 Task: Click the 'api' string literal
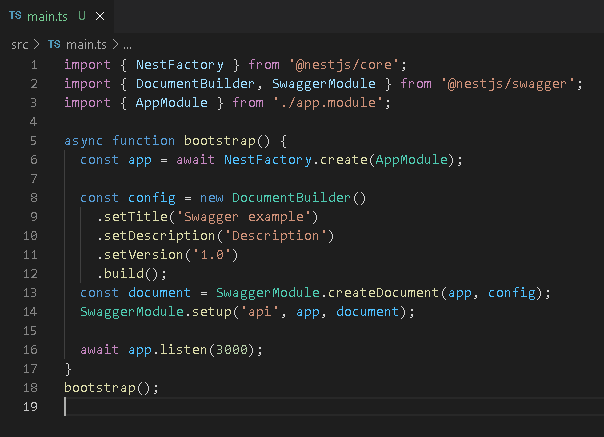pos(260,311)
